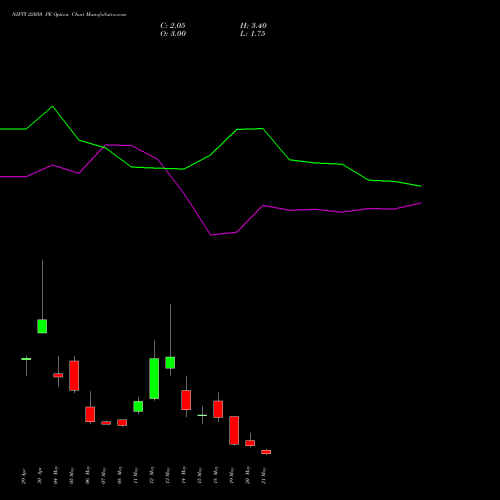Image resolution: width=500 pixels, height=500 pixels.
Task: Select the red candle above 05 May
Action: point(74,376)
